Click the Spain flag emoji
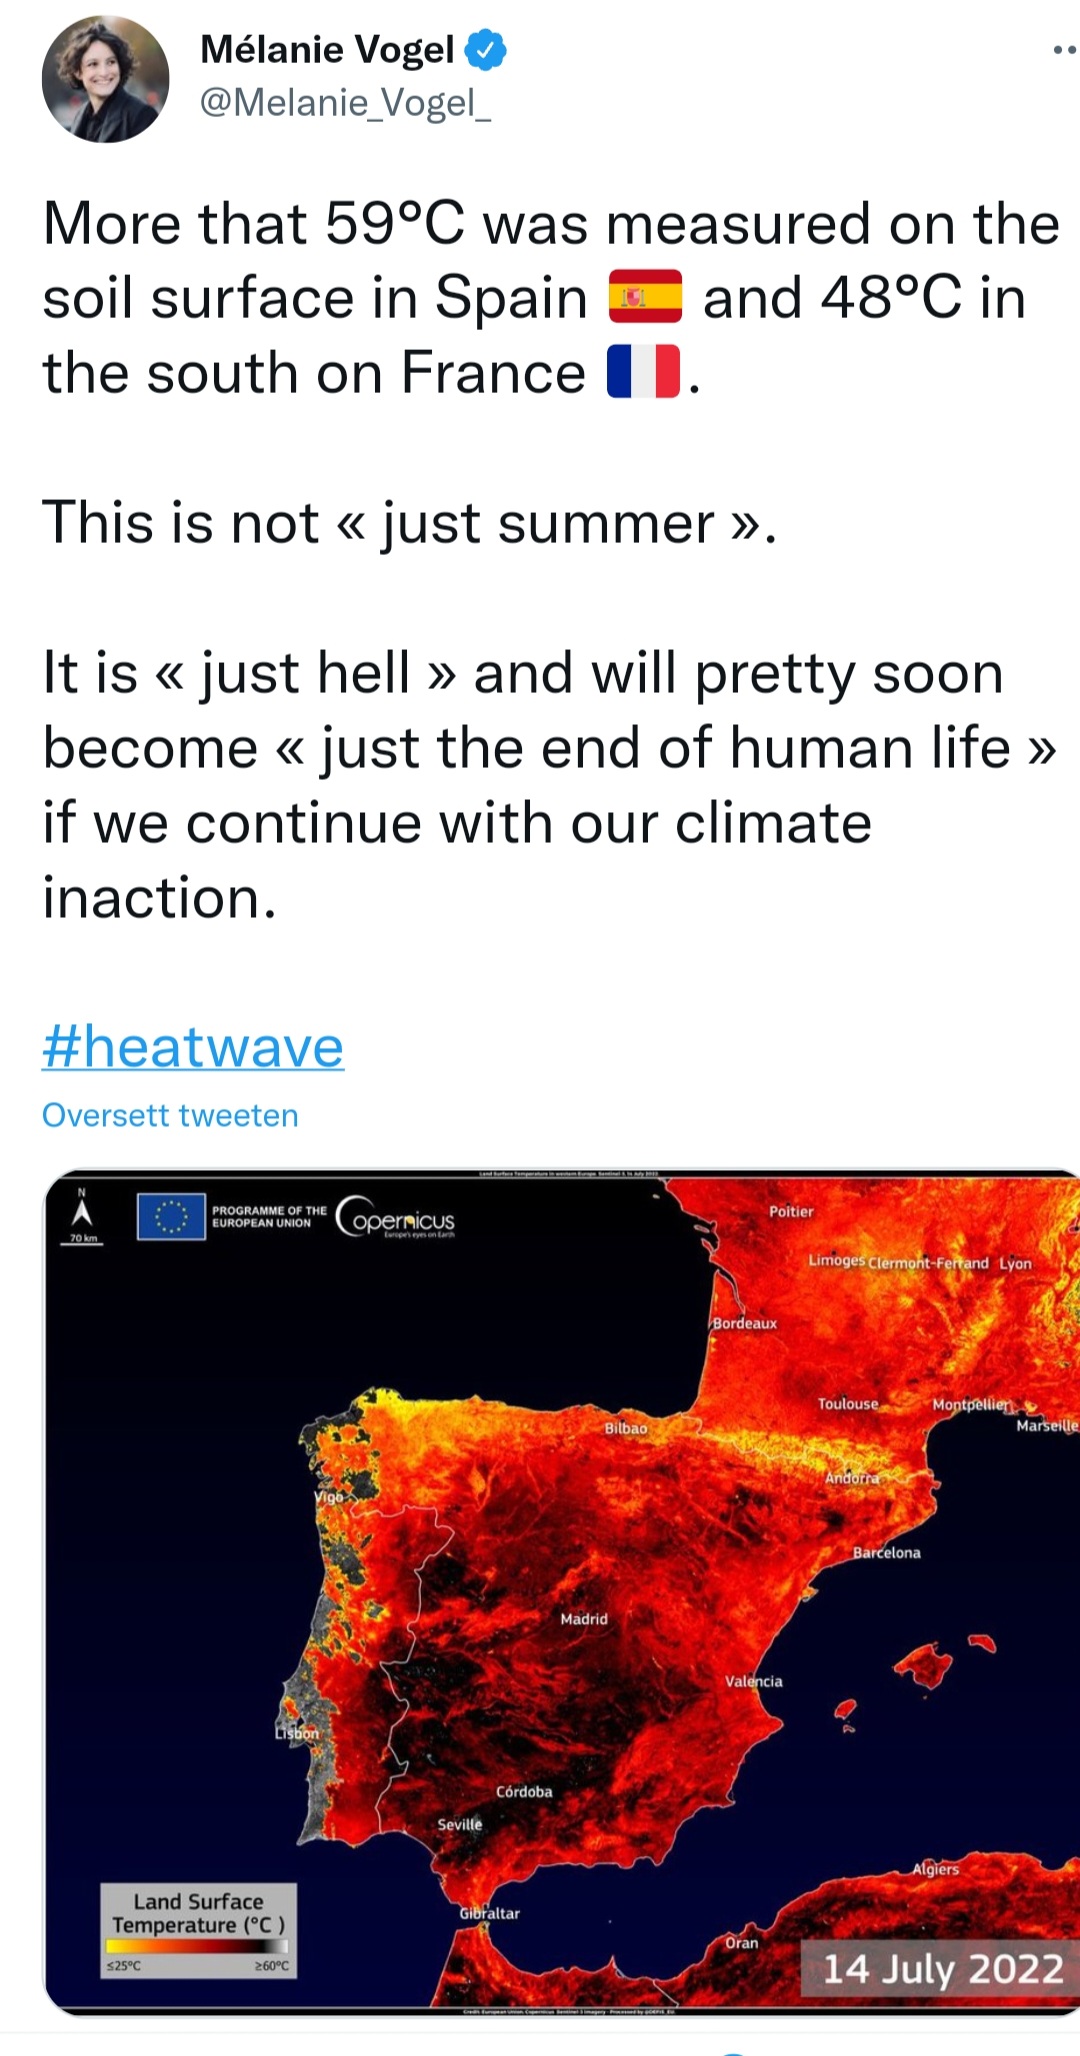This screenshot has width=1080, height=2056. pos(645,297)
